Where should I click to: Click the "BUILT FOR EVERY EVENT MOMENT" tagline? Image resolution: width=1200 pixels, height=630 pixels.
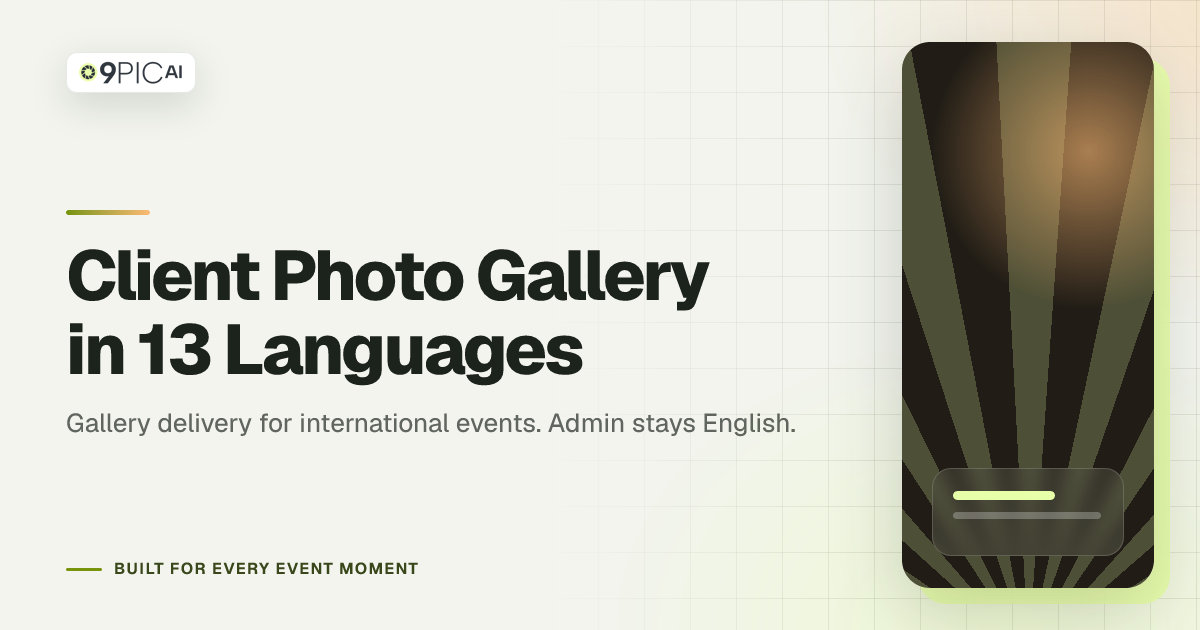pyautogui.click(x=266, y=569)
